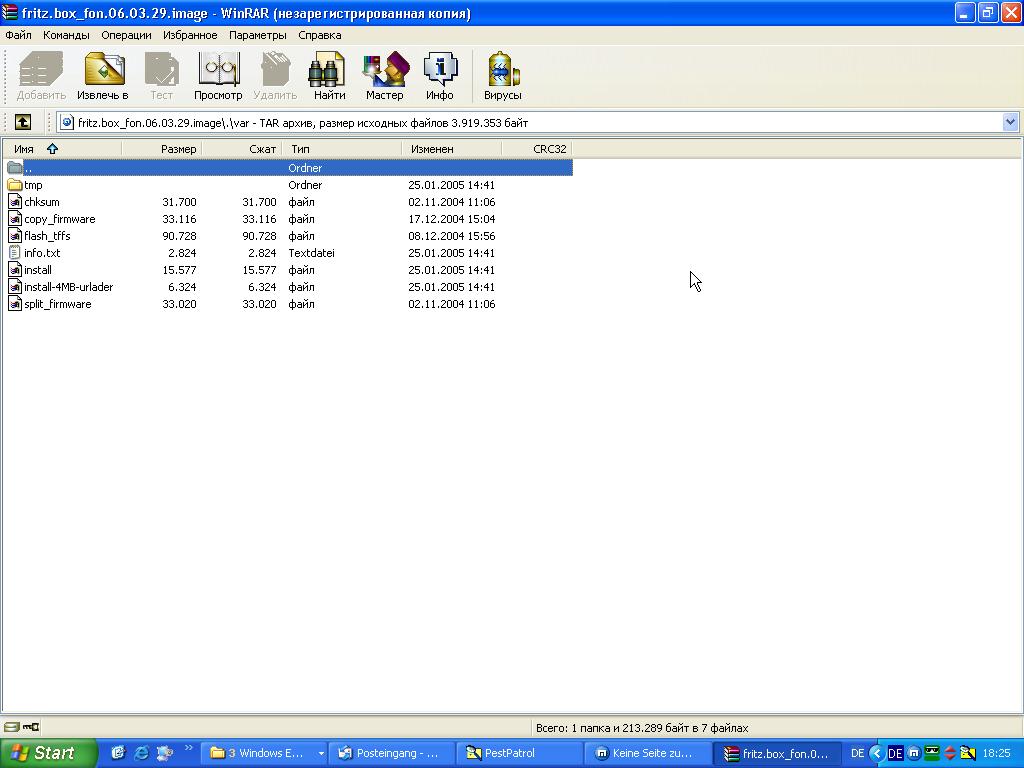Open the Команды menu
1024x768 pixels.
click(66, 35)
